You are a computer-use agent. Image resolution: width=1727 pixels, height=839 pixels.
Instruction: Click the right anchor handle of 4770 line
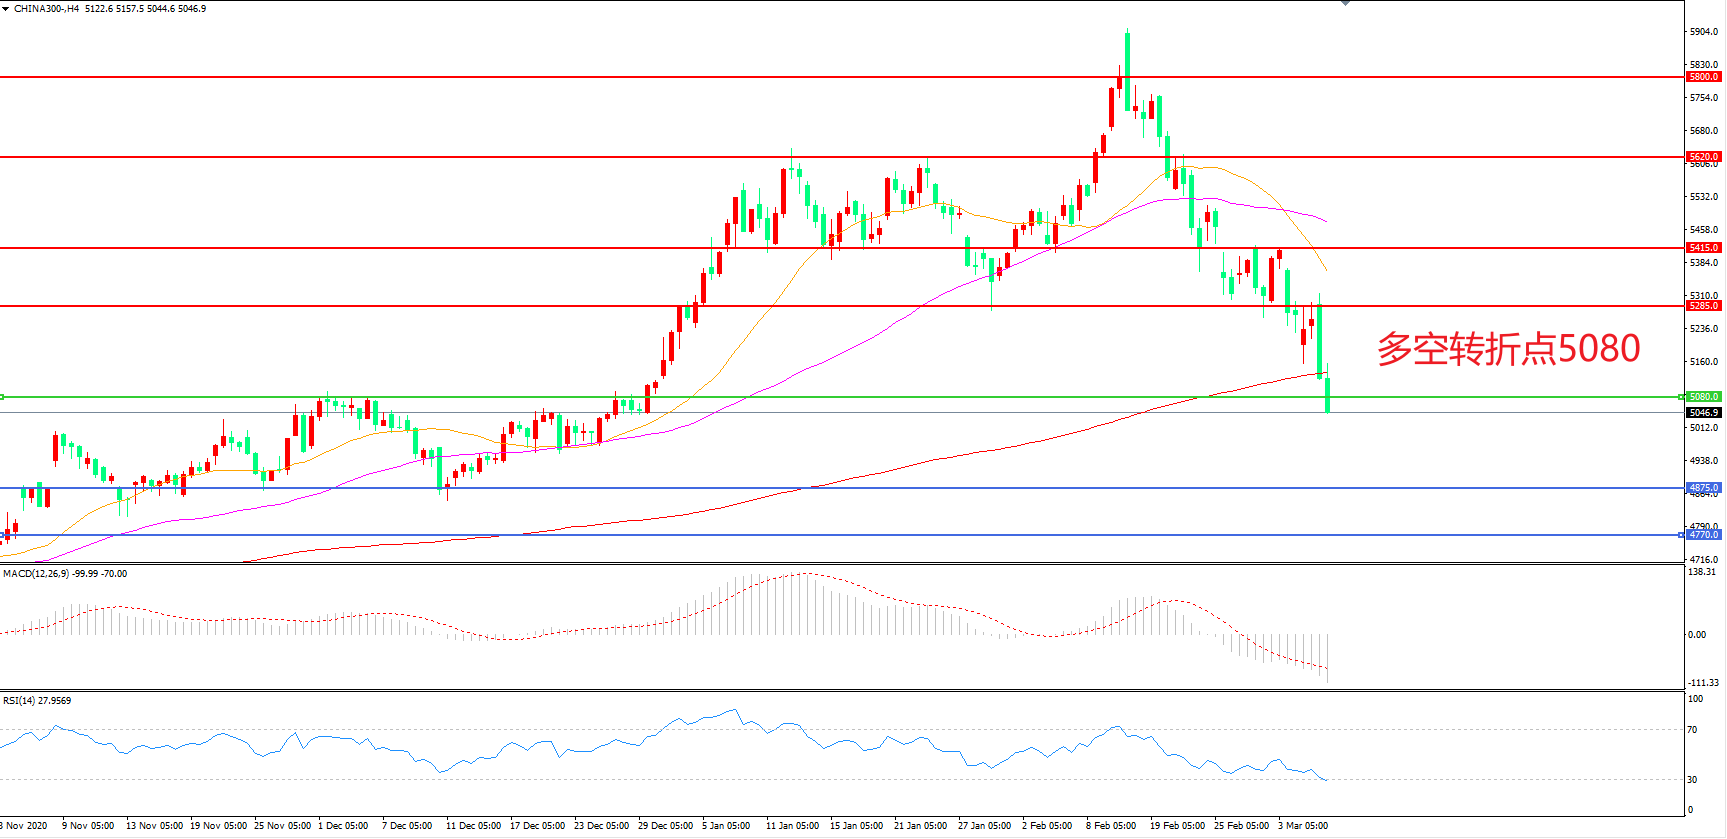[1681, 535]
